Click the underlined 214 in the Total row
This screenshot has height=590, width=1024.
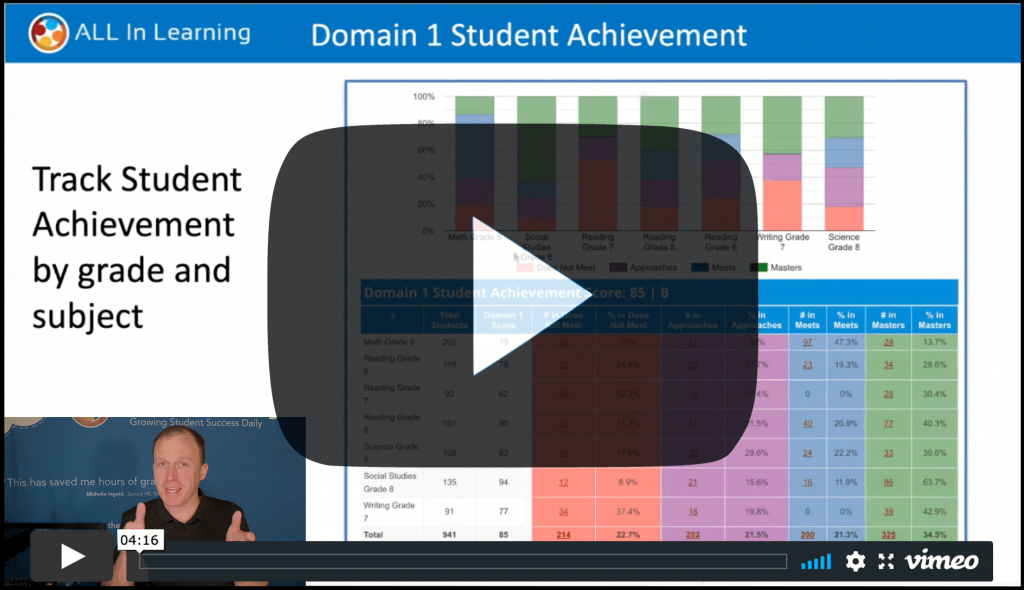coord(563,536)
